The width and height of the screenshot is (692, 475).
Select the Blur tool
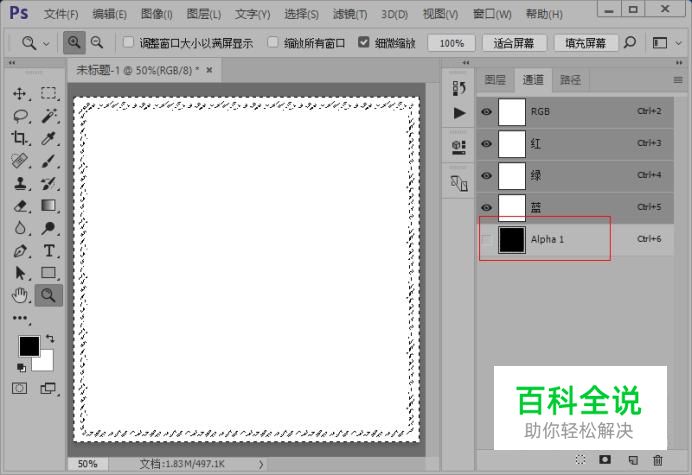[x=19, y=228]
